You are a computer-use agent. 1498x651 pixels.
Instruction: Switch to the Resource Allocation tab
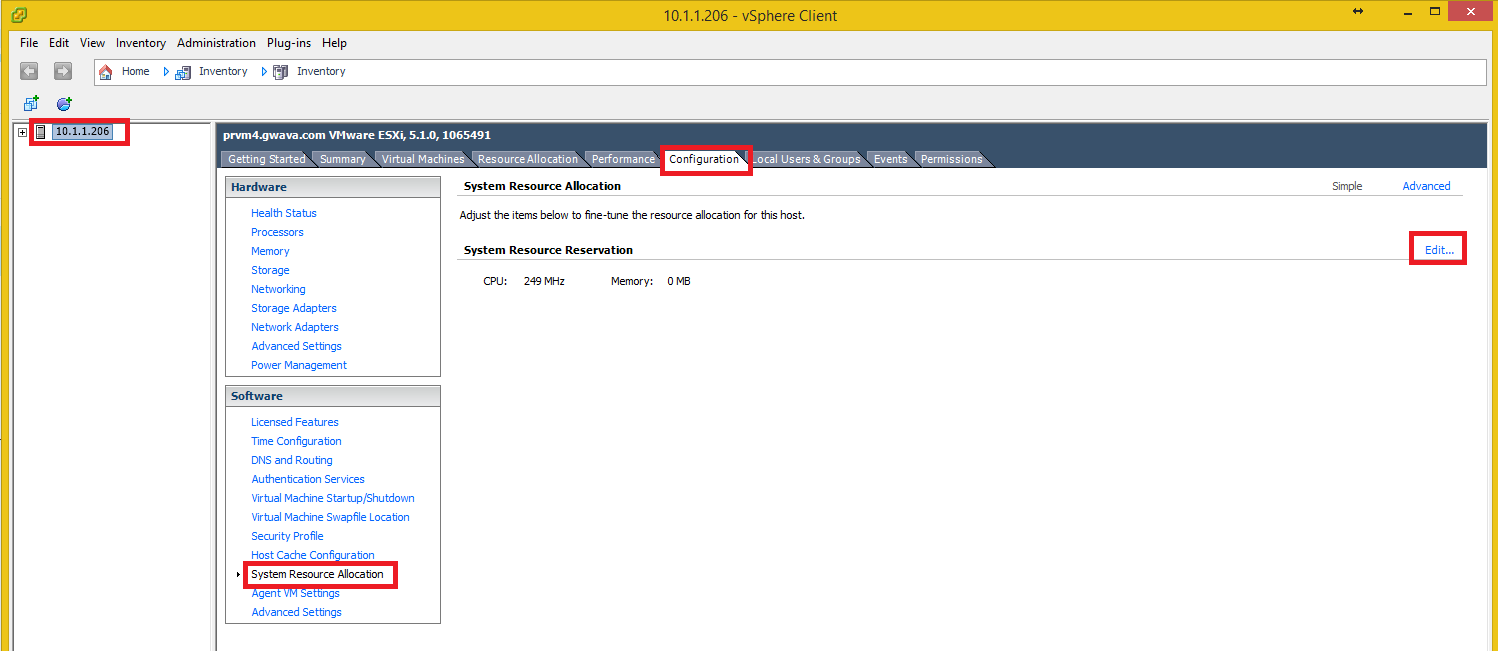pos(527,159)
